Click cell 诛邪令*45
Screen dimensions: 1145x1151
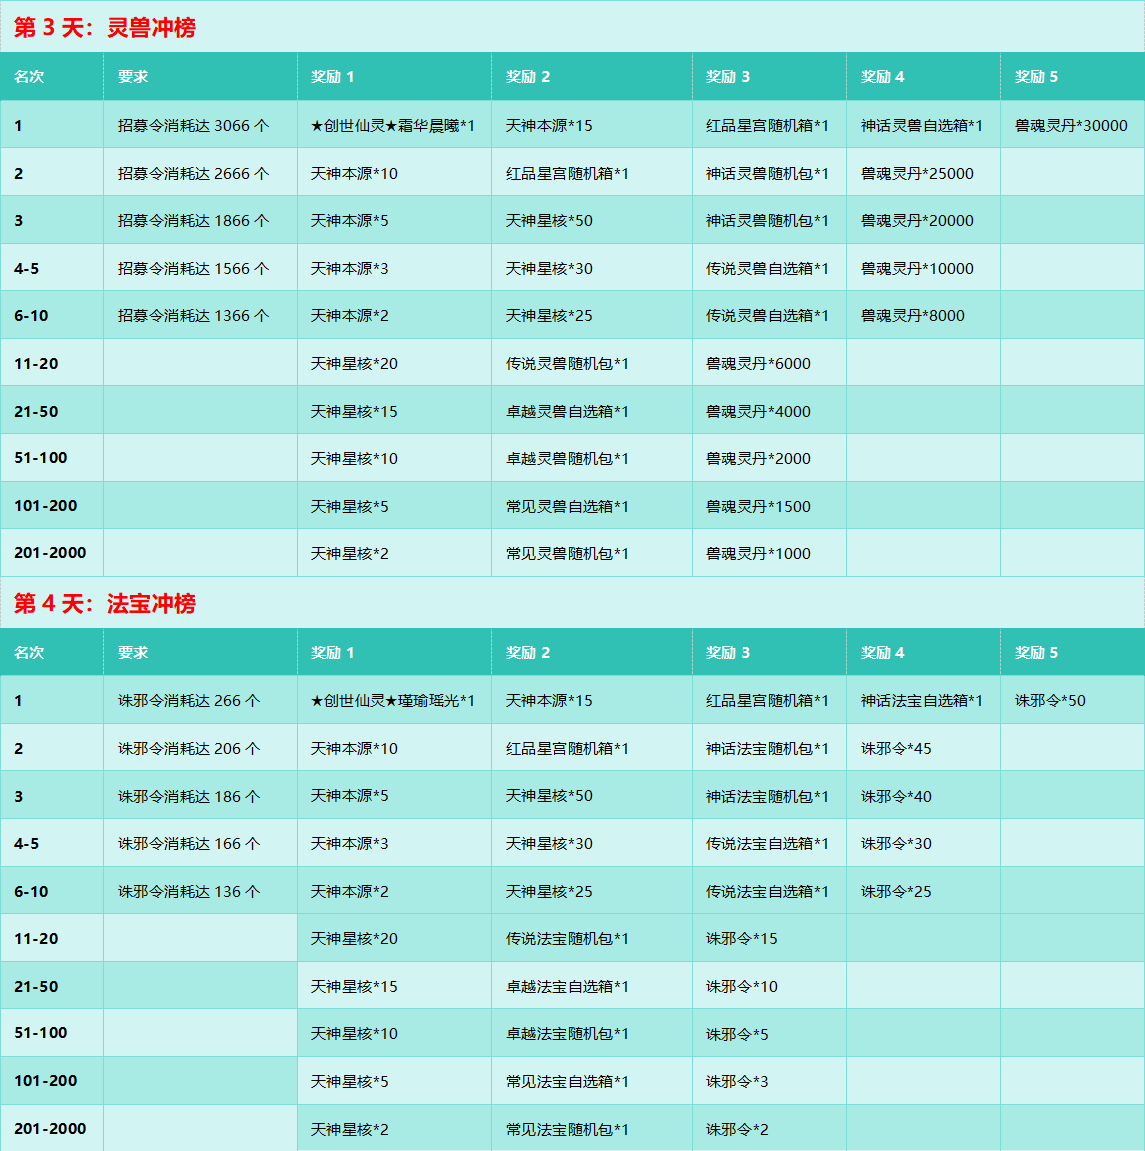point(896,749)
